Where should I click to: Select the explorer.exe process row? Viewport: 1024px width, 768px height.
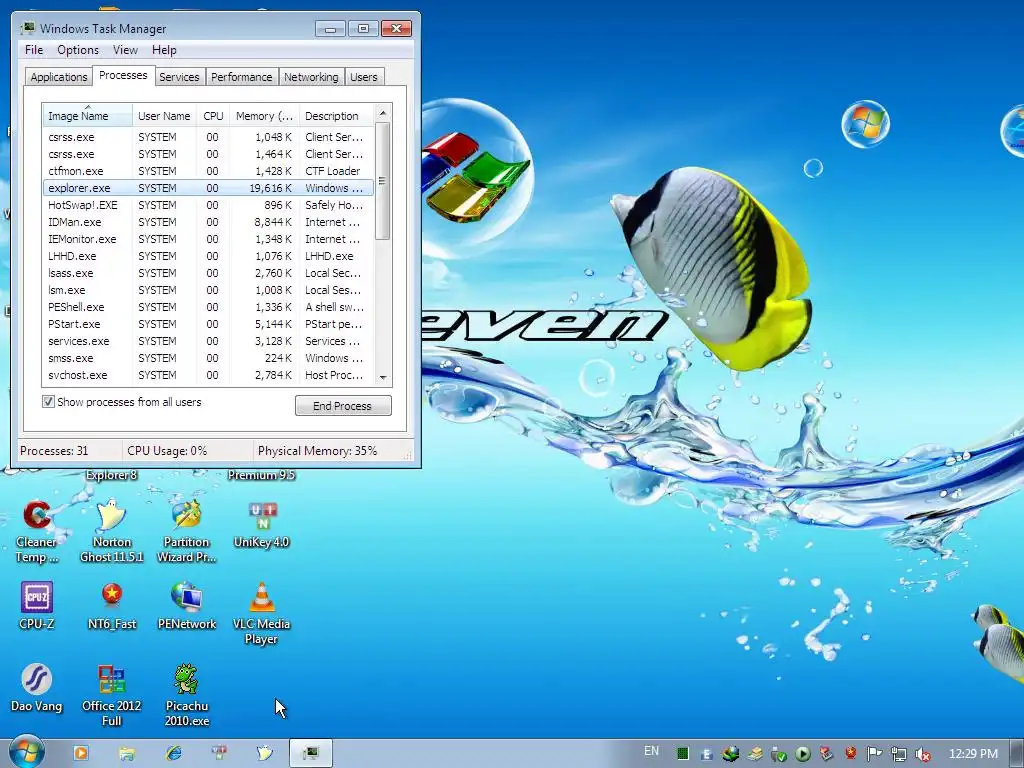point(208,188)
